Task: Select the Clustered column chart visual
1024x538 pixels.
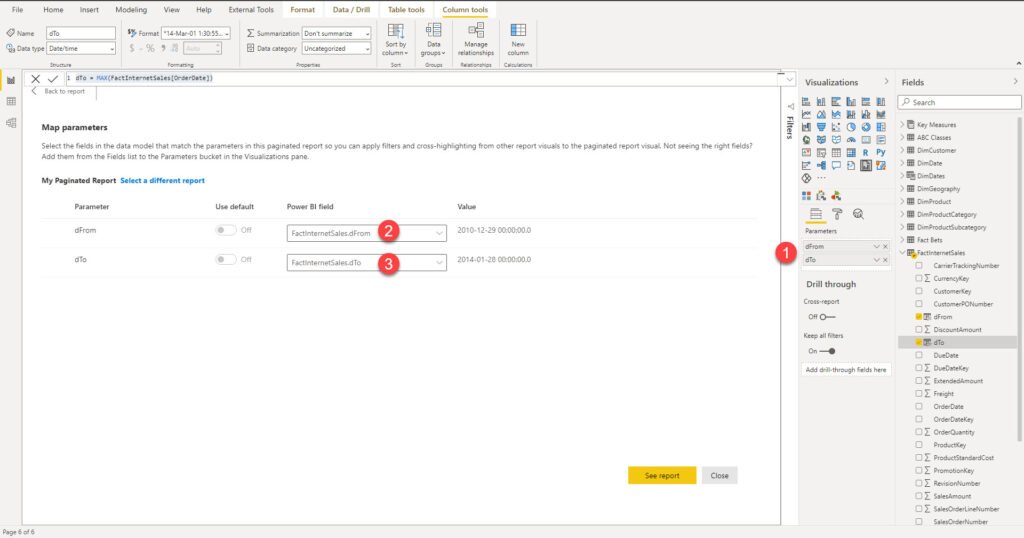Action: tap(851, 101)
